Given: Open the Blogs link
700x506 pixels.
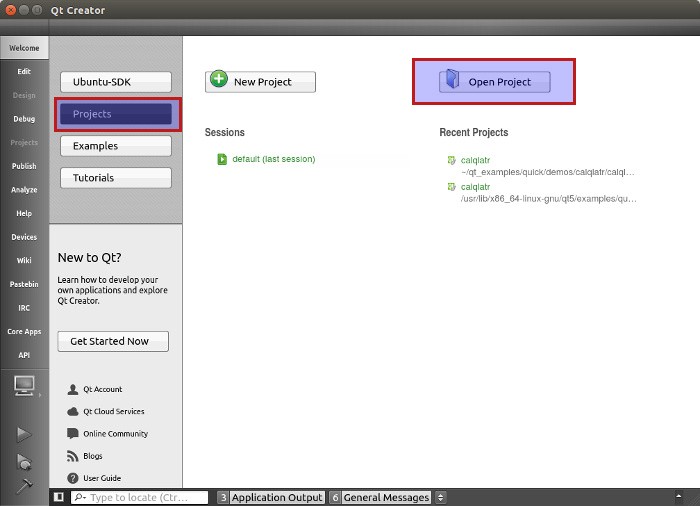Looking at the screenshot, I should (x=93, y=456).
